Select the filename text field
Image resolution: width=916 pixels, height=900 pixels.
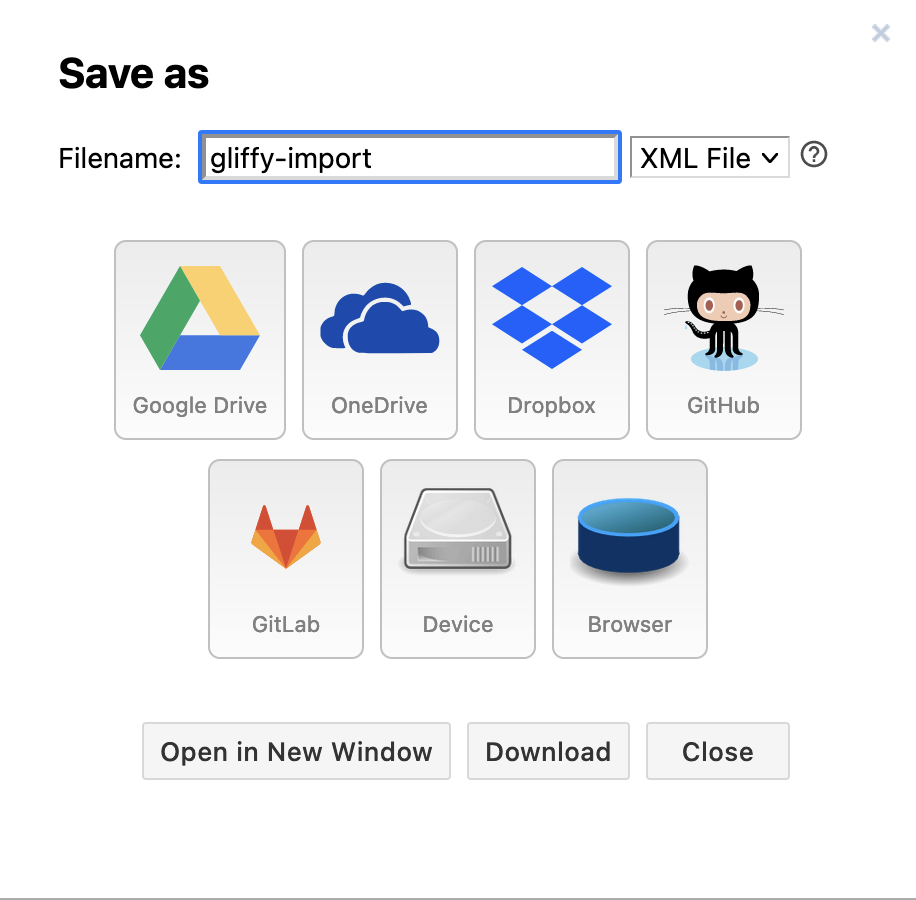(409, 157)
